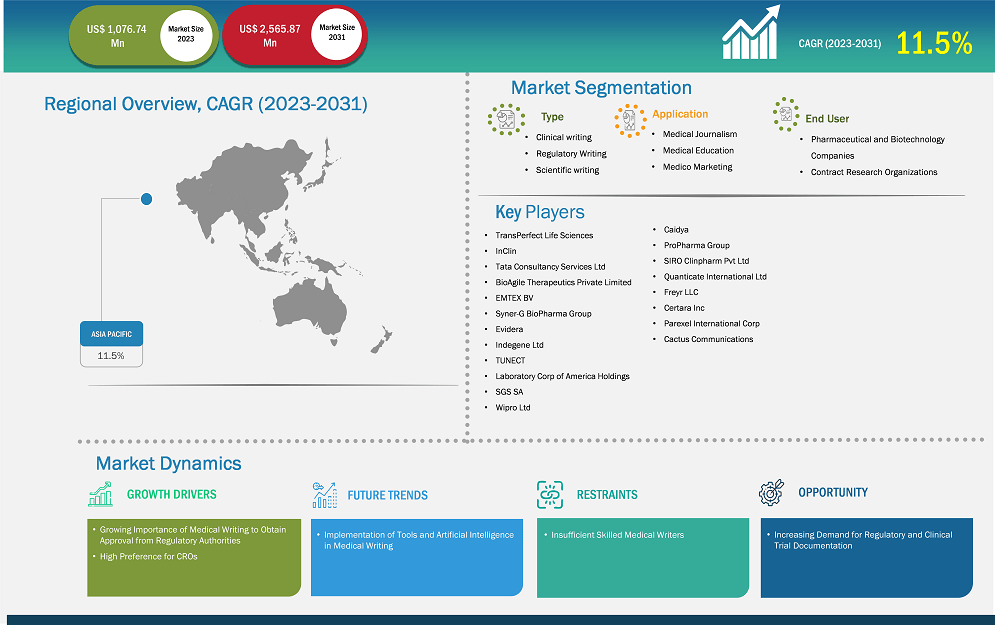Click the FUTURE TRENDS title

(388, 495)
